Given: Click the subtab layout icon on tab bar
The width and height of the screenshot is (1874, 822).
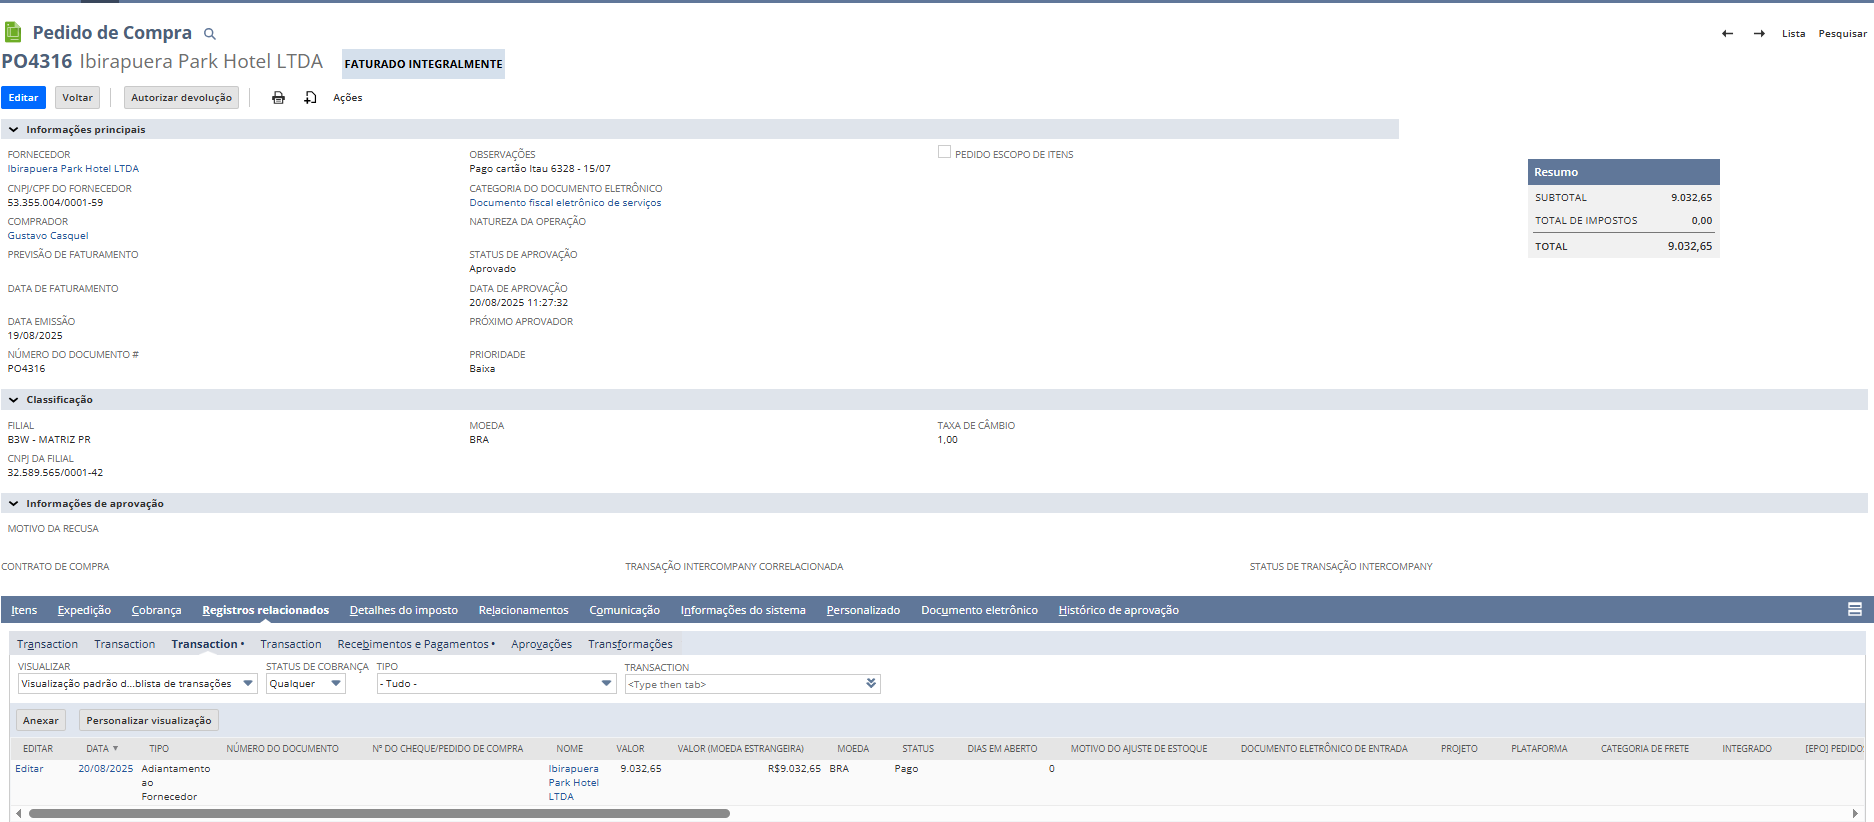Looking at the screenshot, I should 1854,610.
